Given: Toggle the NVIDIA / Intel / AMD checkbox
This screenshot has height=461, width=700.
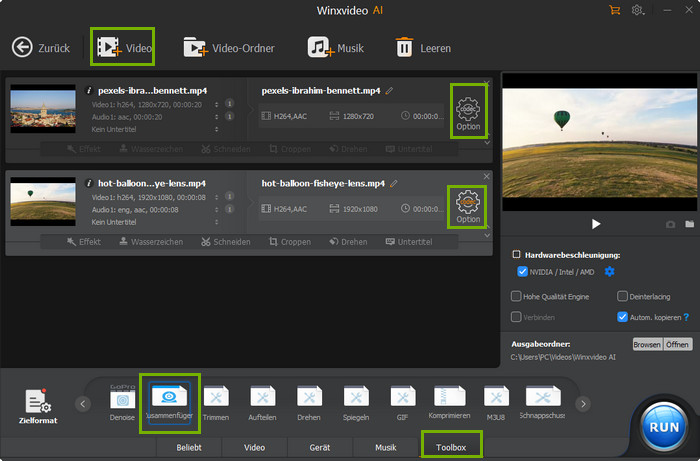Looking at the screenshot, I should [523, 272].
